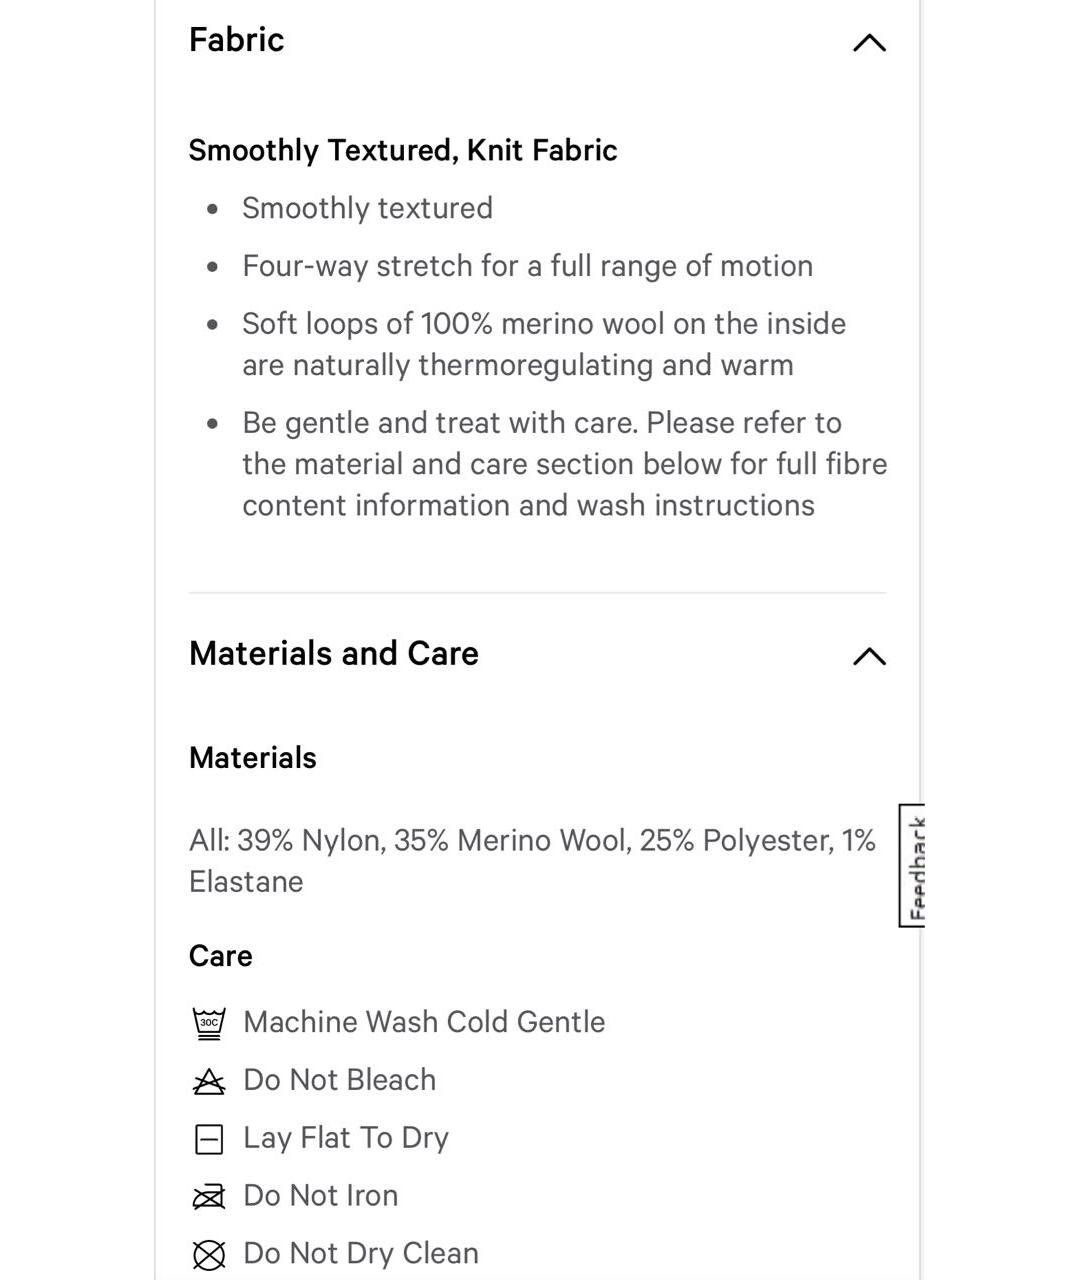Image resolution: width=1080 pixels, height=1280 pixels.
Task: Click the do not iron icon
Action: [209, 1196]
